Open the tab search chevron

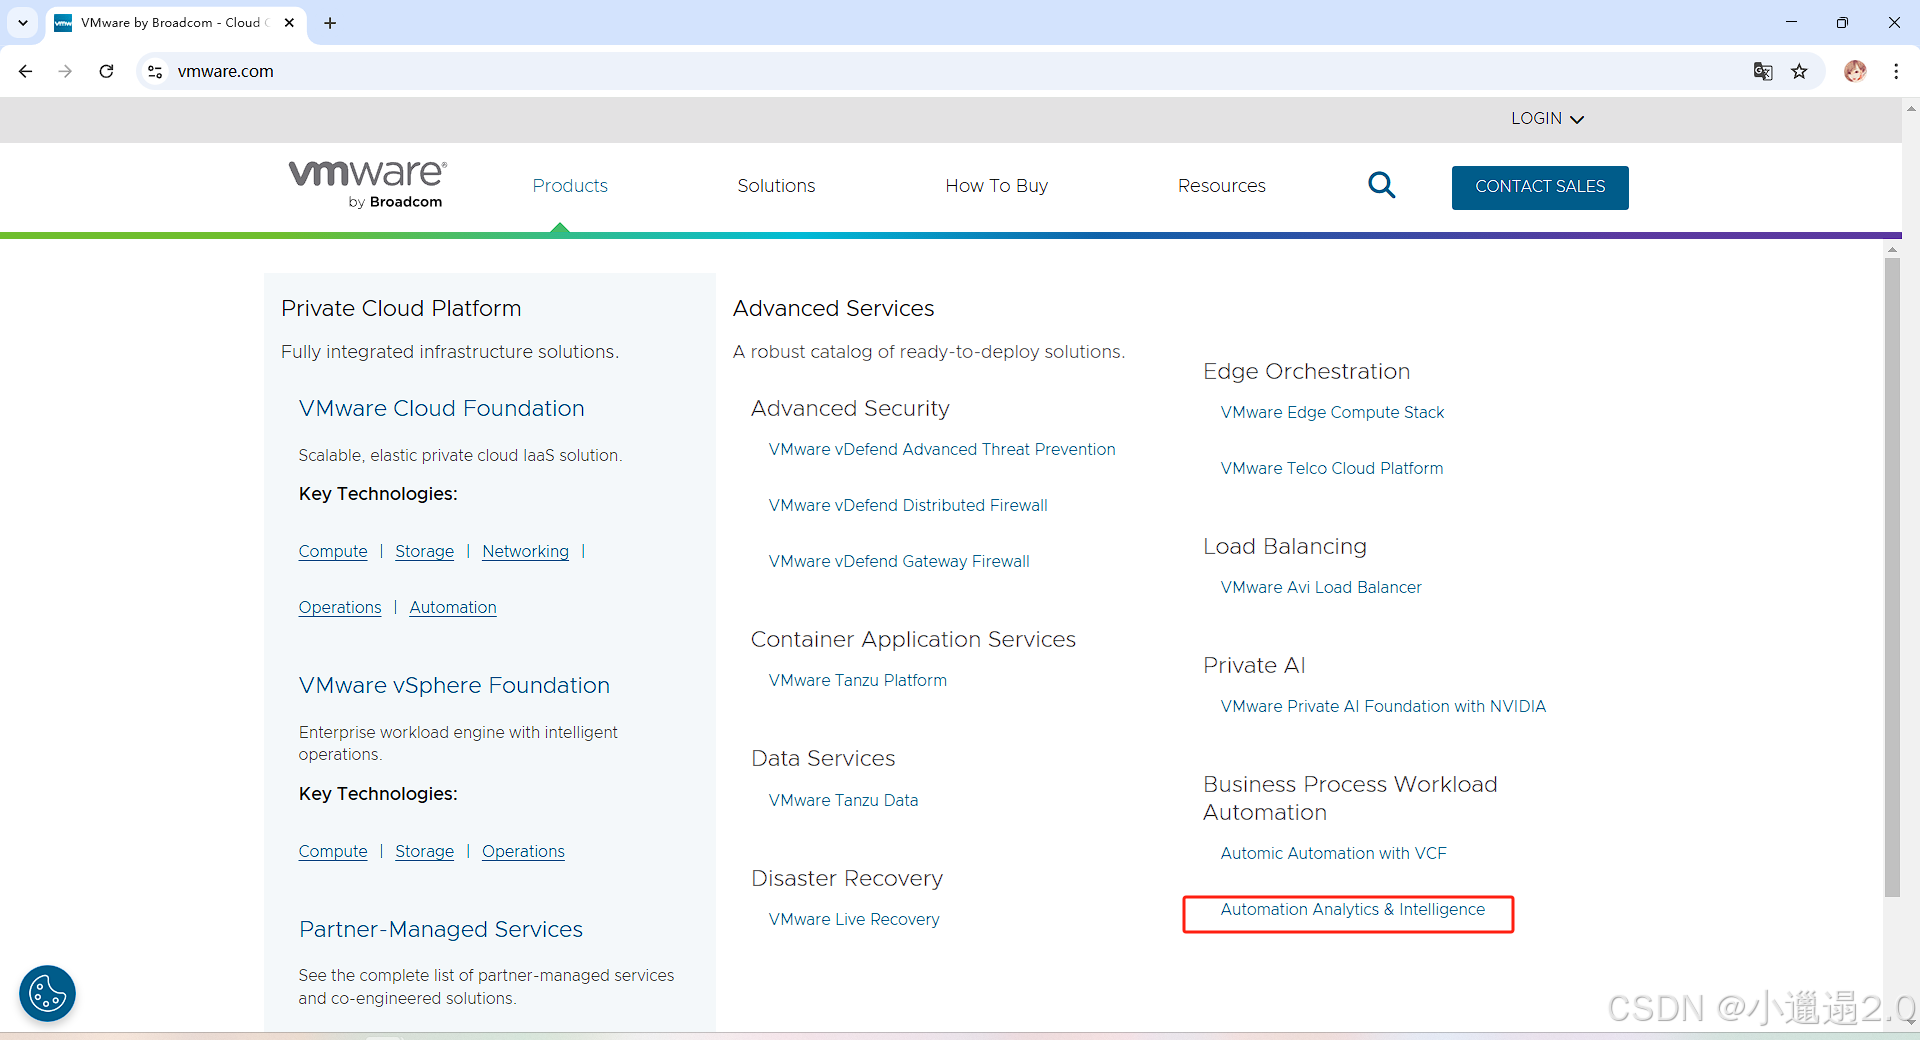click(22, 23)
